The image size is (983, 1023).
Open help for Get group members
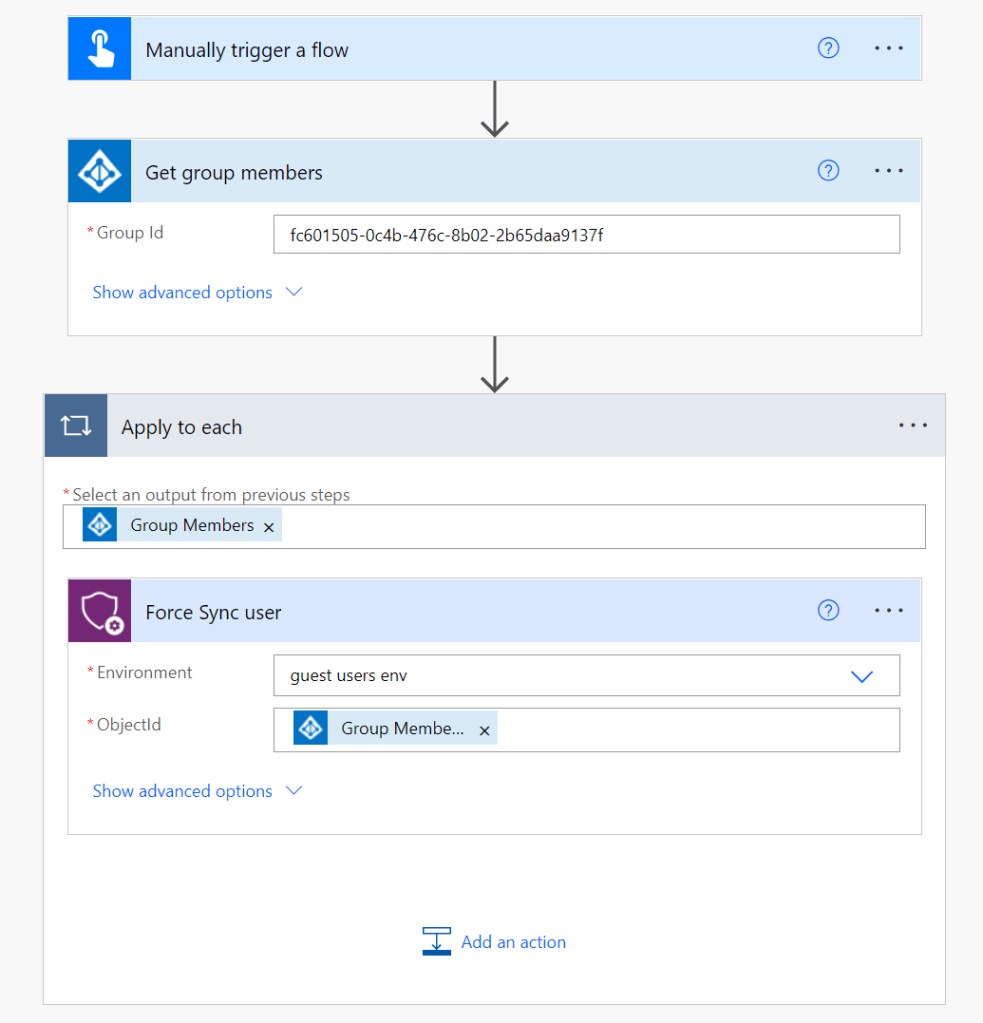pos(828,171)
